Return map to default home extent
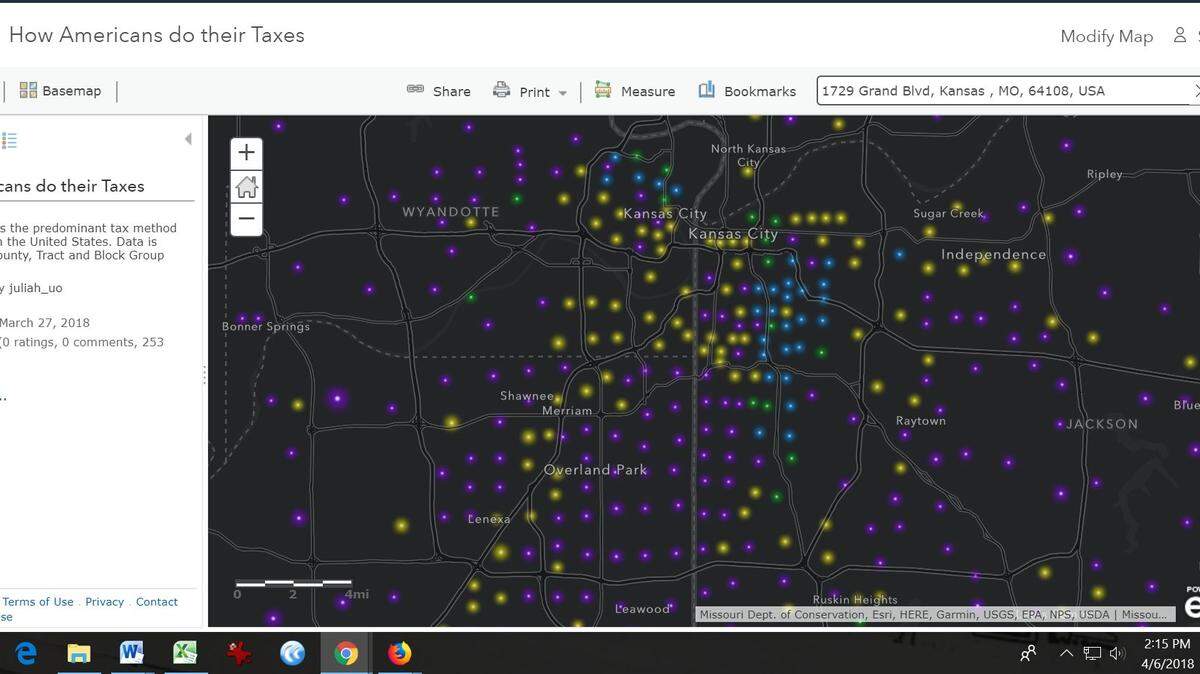1200x674 pixels. (246, 186)
